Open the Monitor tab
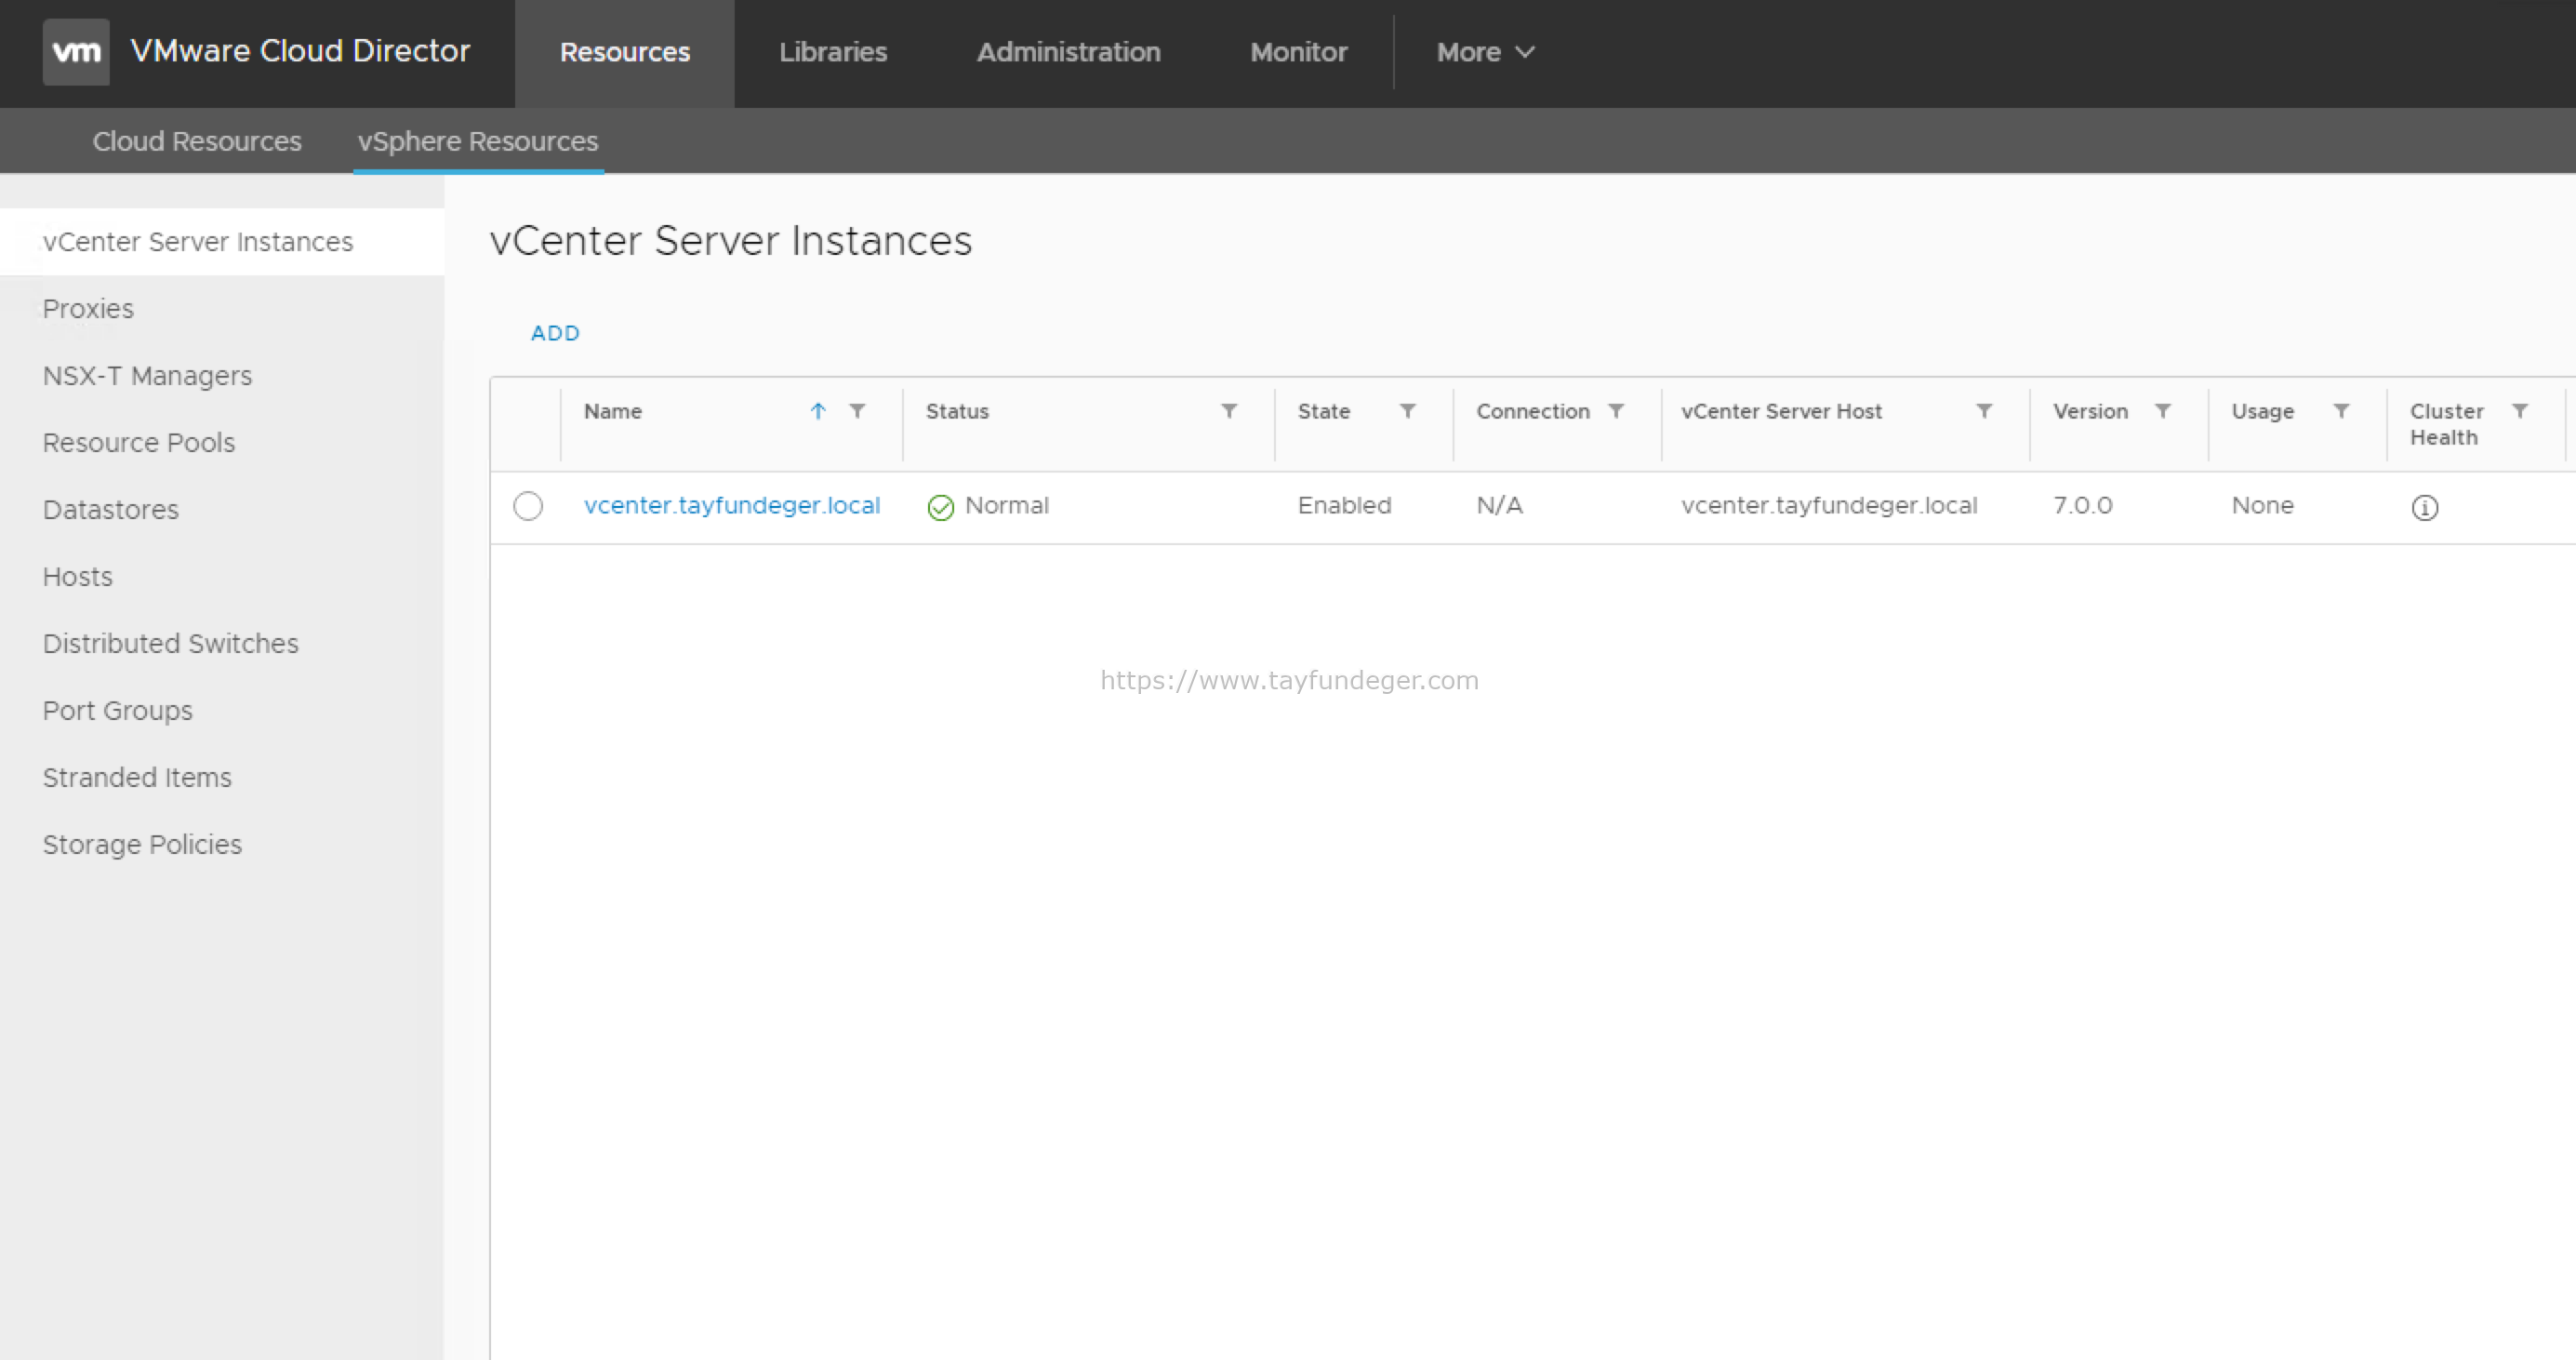The image size is (2576, 1360). pyautogui.click(x=1299, y=52)
